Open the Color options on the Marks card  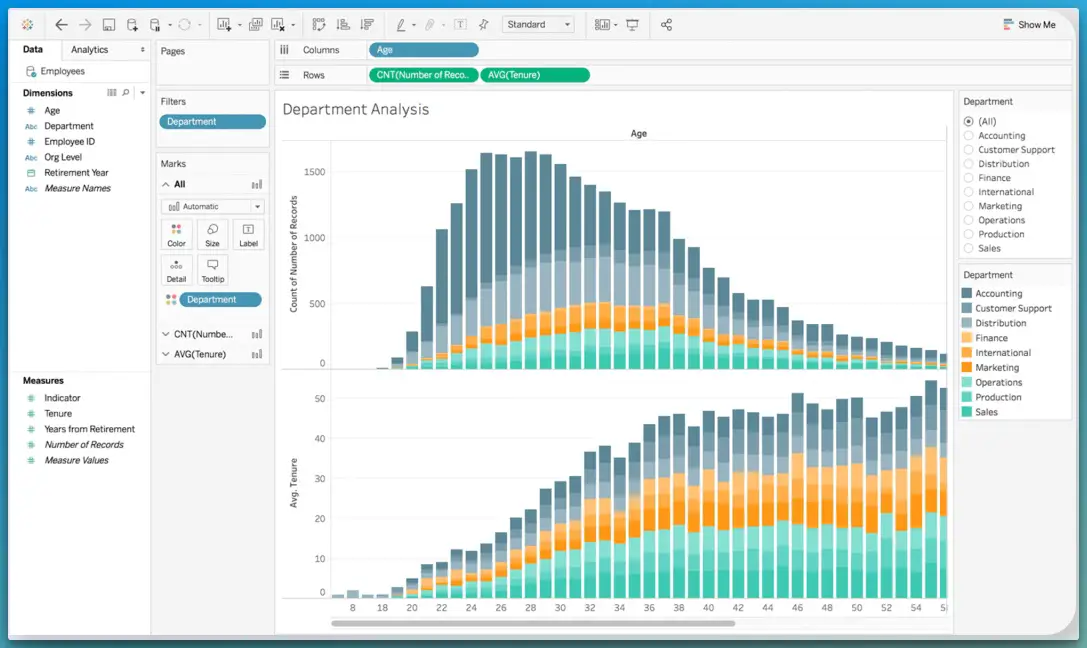pos(177,234)
